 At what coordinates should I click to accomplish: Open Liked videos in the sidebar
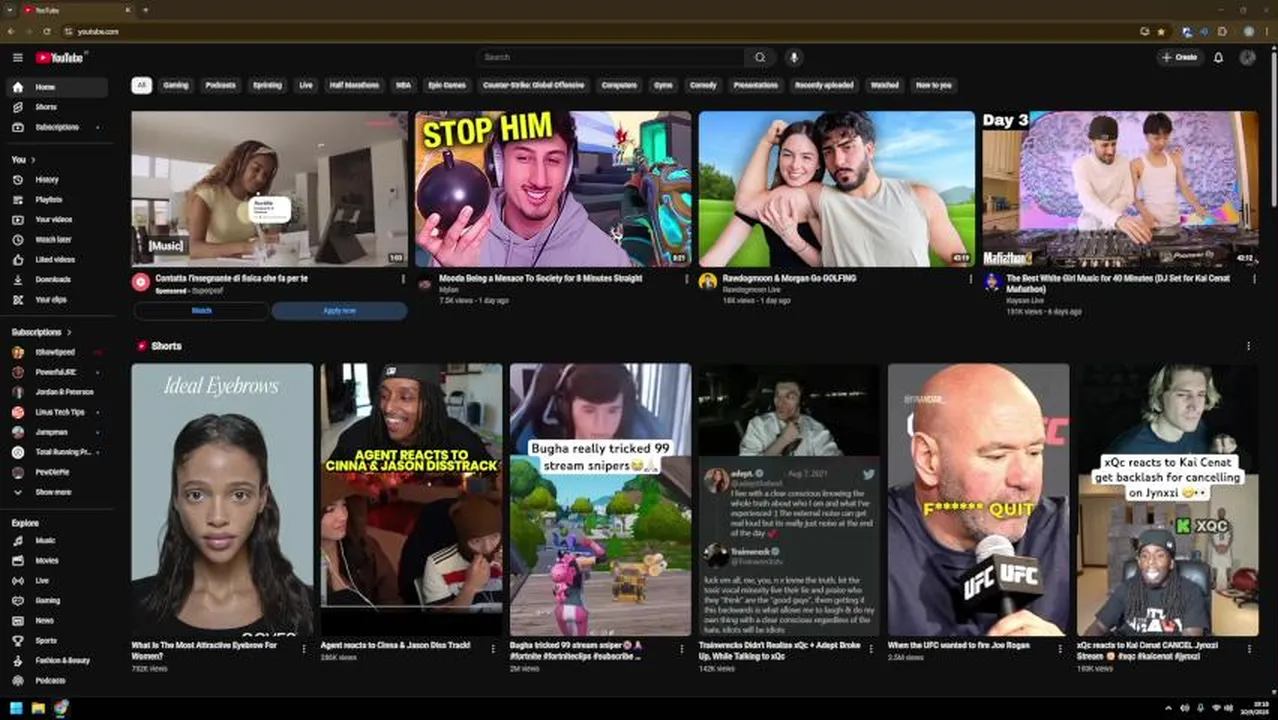coord(56,260)
